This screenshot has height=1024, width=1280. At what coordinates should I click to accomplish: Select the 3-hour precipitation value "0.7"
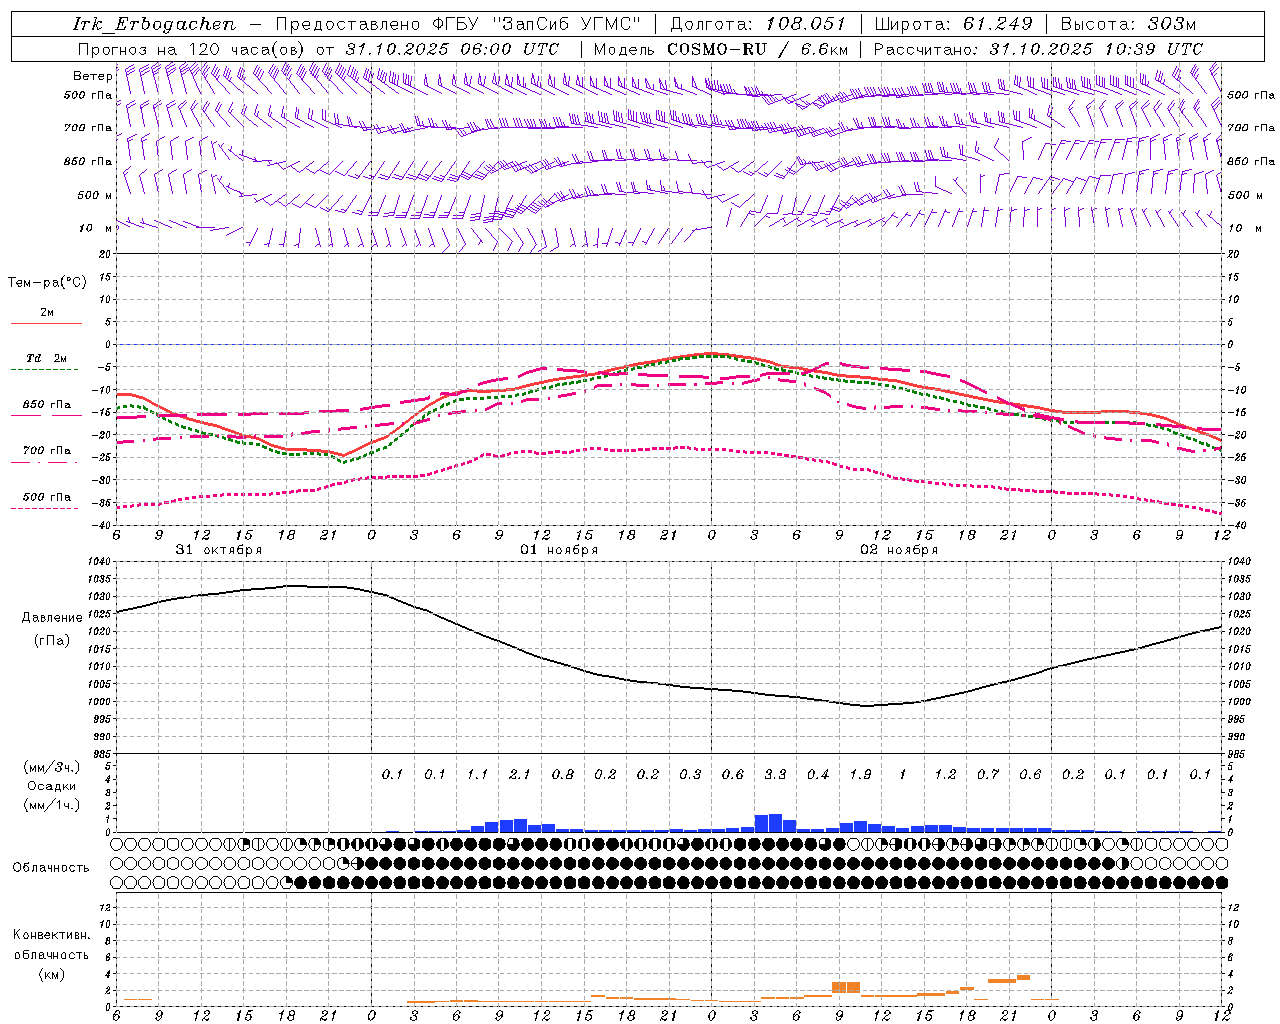pyautogui.click(x=988, y=774)
